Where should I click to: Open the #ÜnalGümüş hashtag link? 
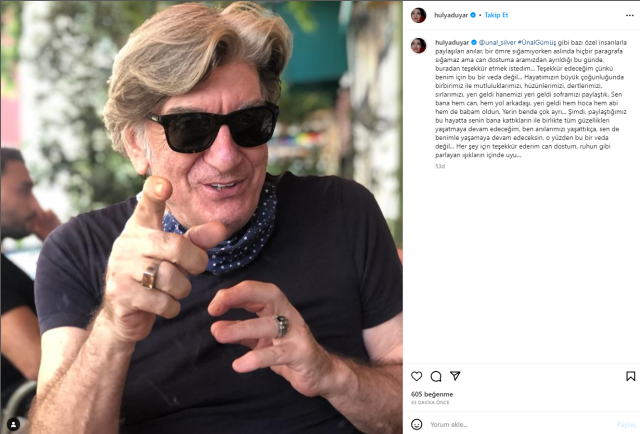point(537,42)
